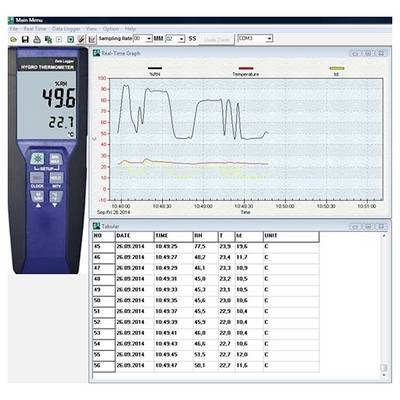Screen dimensions: 400x400
Task: Open the Option menu
Action: click(x=111, y=29)
